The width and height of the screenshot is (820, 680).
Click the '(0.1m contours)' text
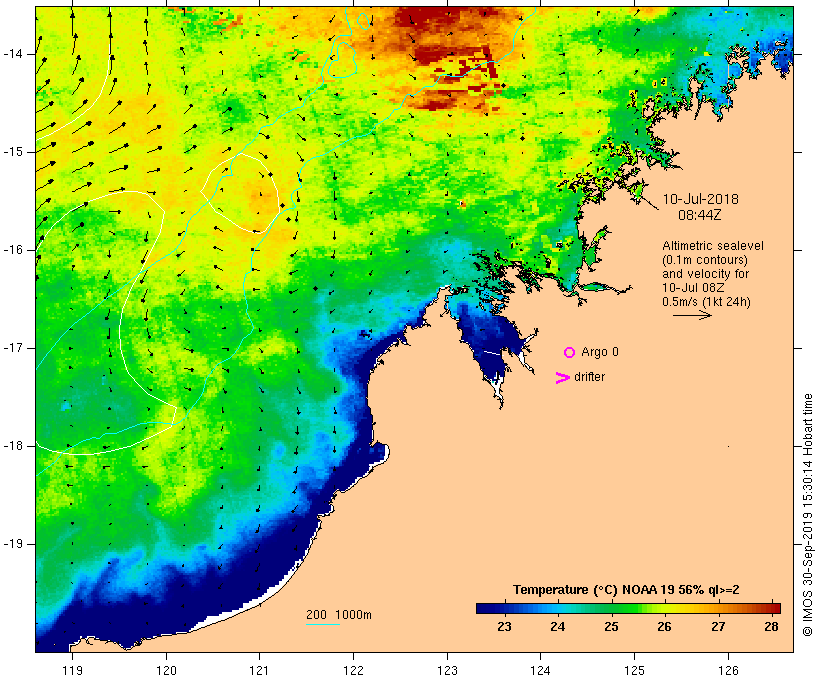[x=705, y=260]
